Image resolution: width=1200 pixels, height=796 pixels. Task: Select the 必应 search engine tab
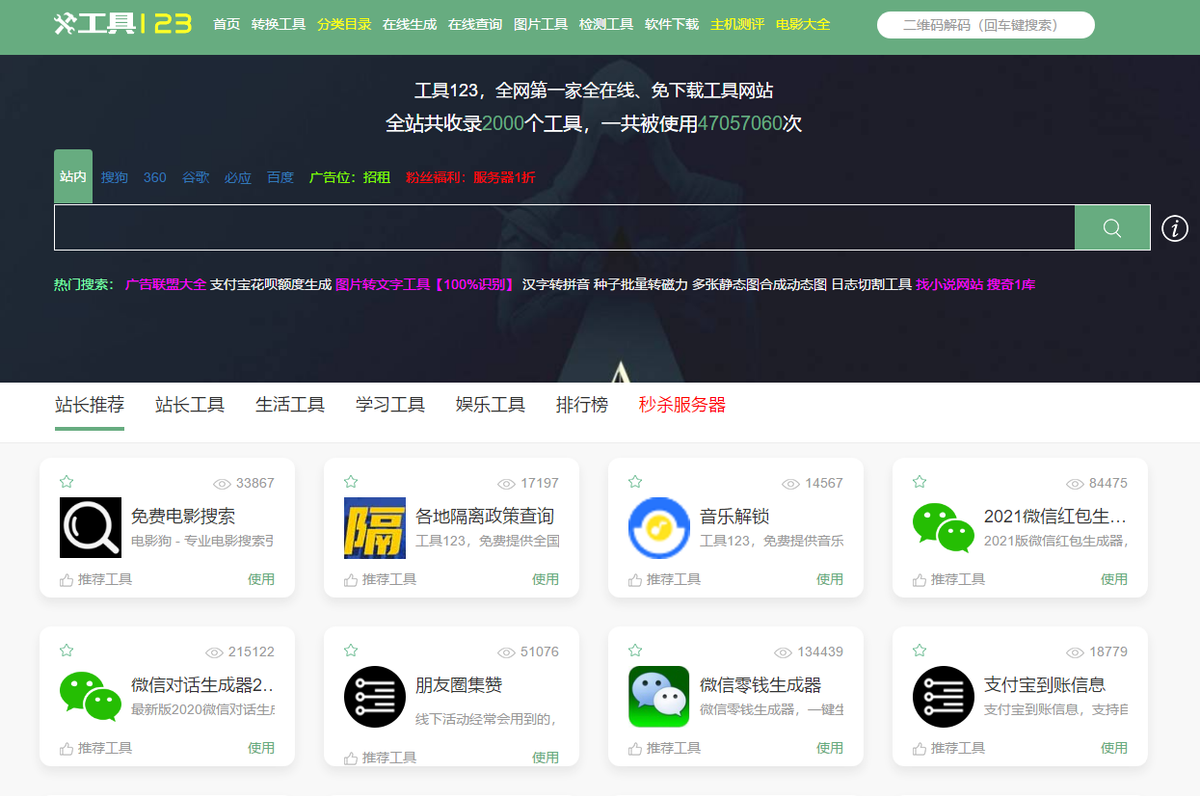238,178
